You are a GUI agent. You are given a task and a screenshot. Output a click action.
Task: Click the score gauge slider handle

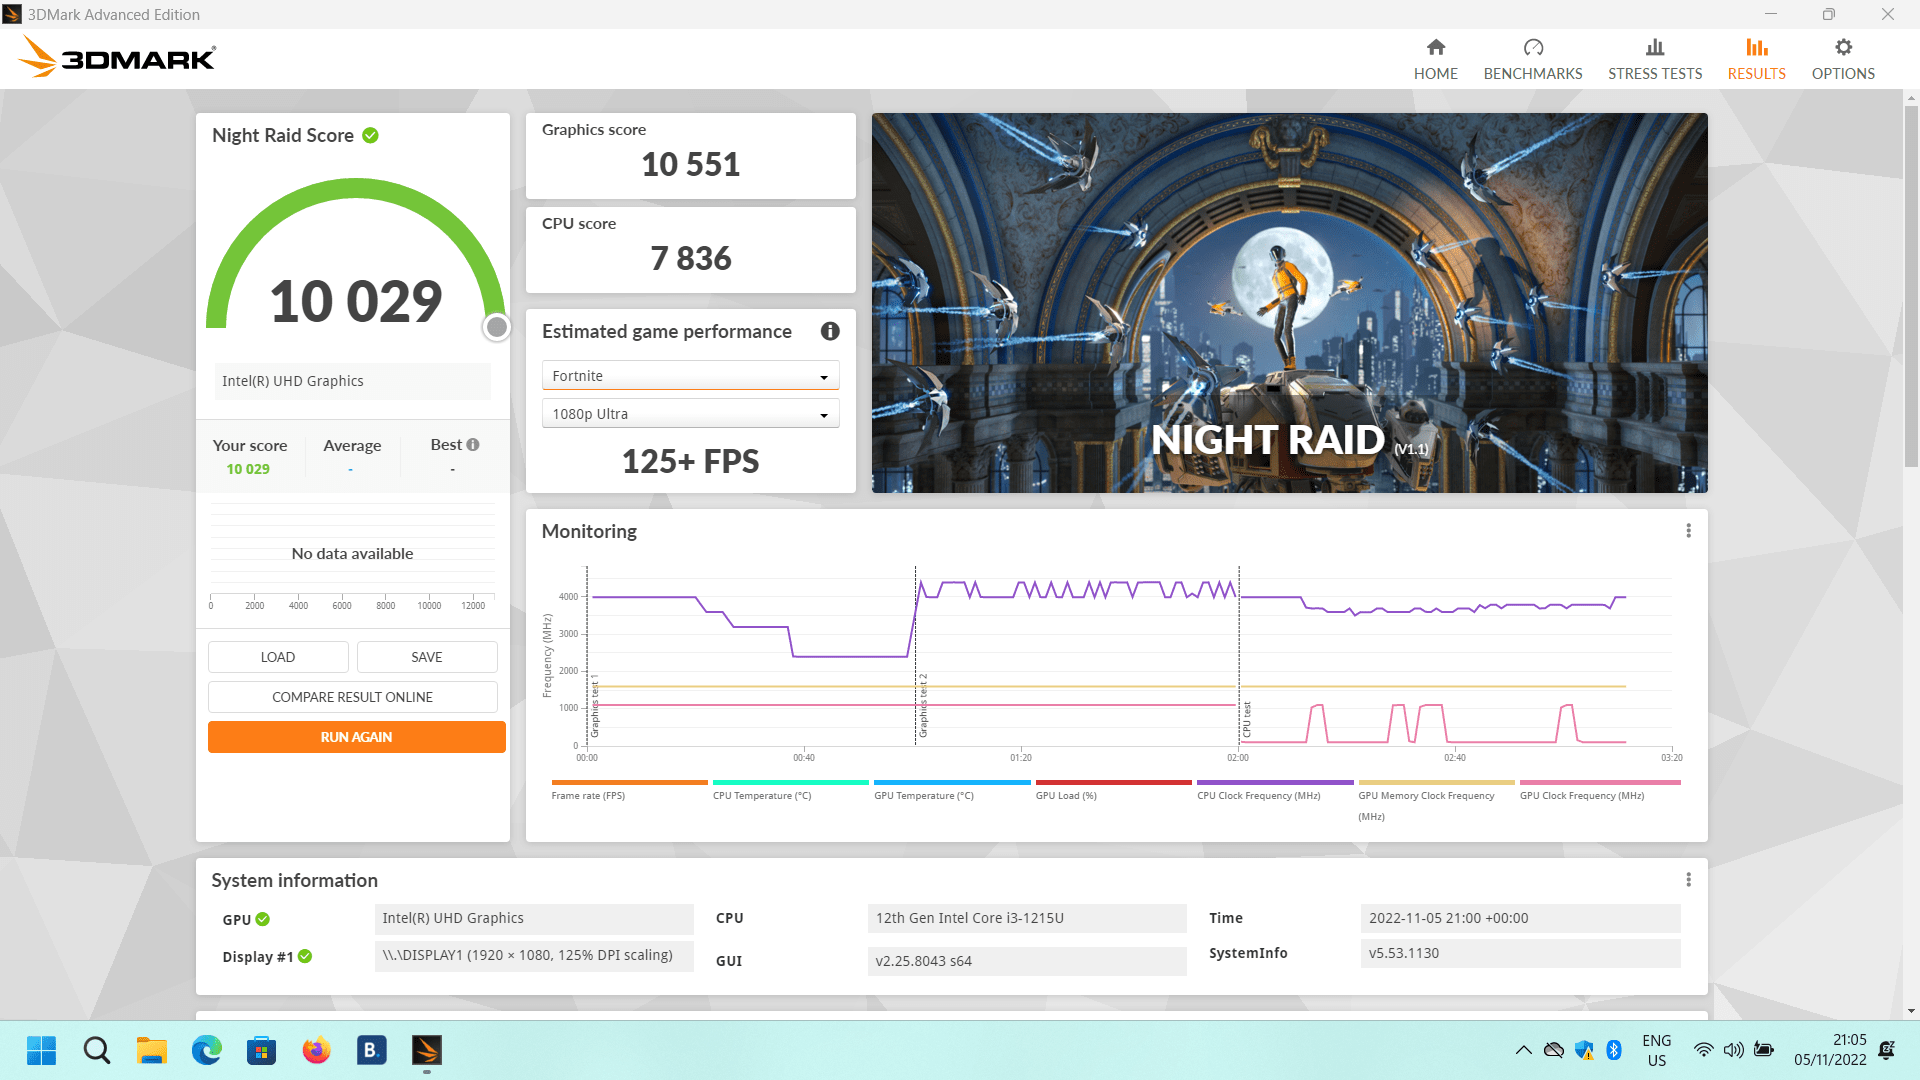click(x=496, y=327)
